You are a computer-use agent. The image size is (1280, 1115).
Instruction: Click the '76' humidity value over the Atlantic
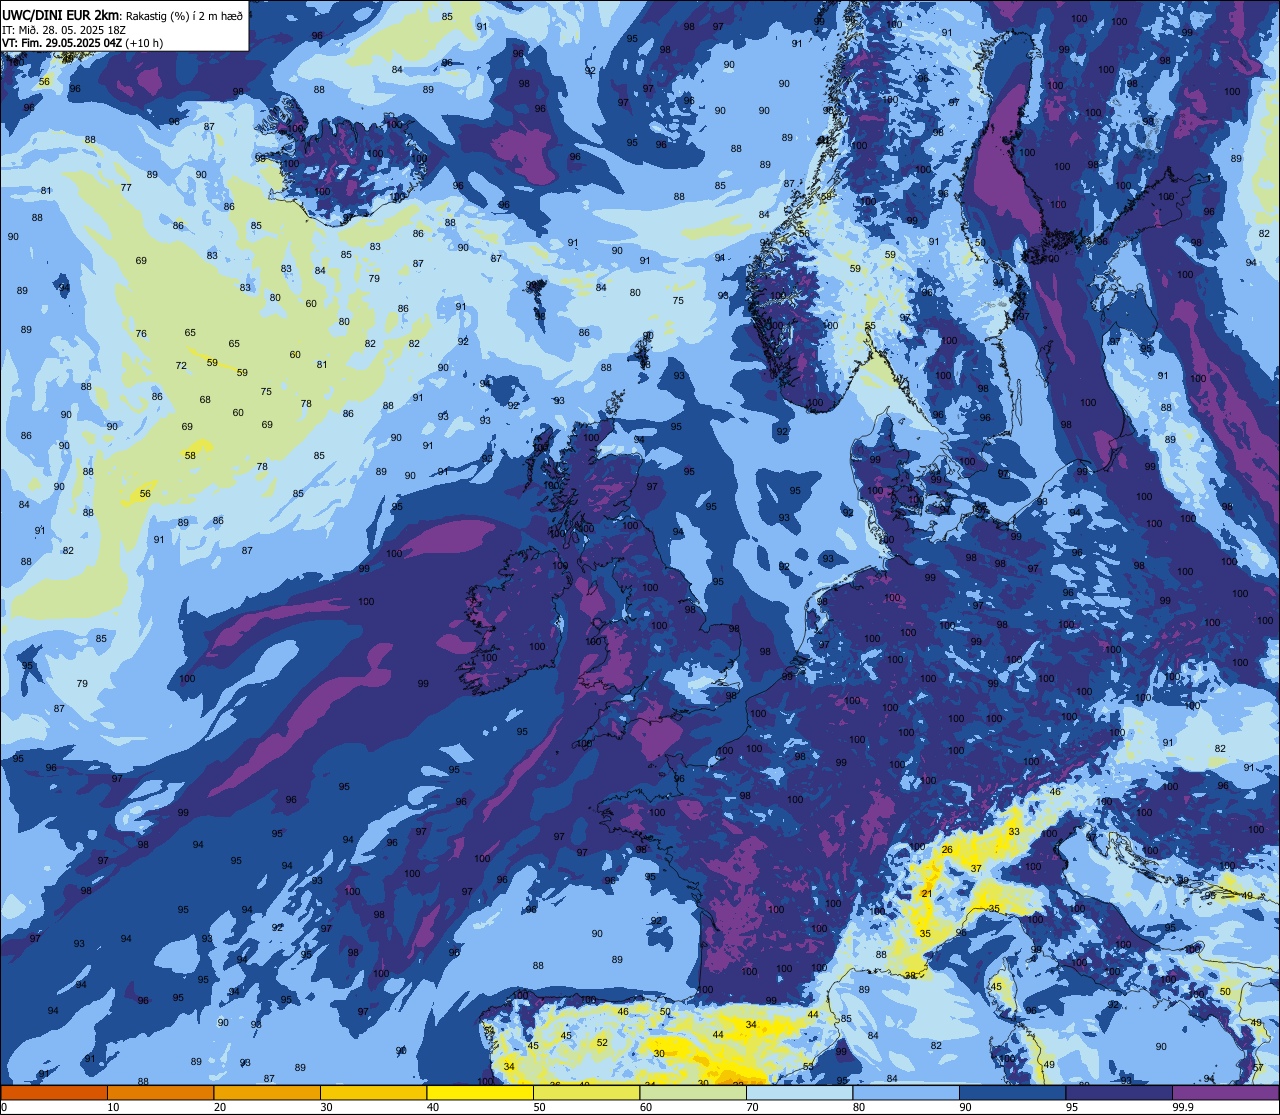pyautogui.click(x=141, y=334)
